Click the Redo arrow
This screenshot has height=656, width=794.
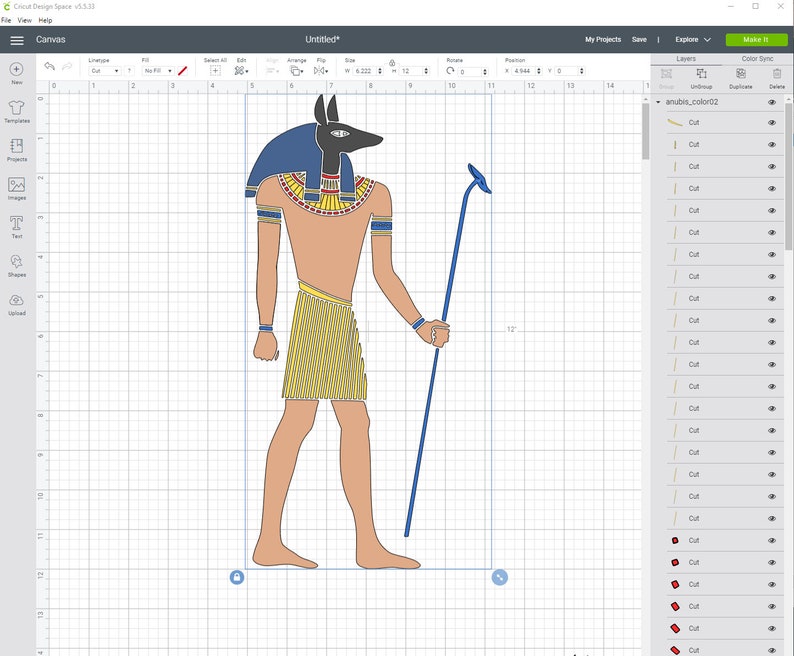pyautogui.click(x=67, y=66)
